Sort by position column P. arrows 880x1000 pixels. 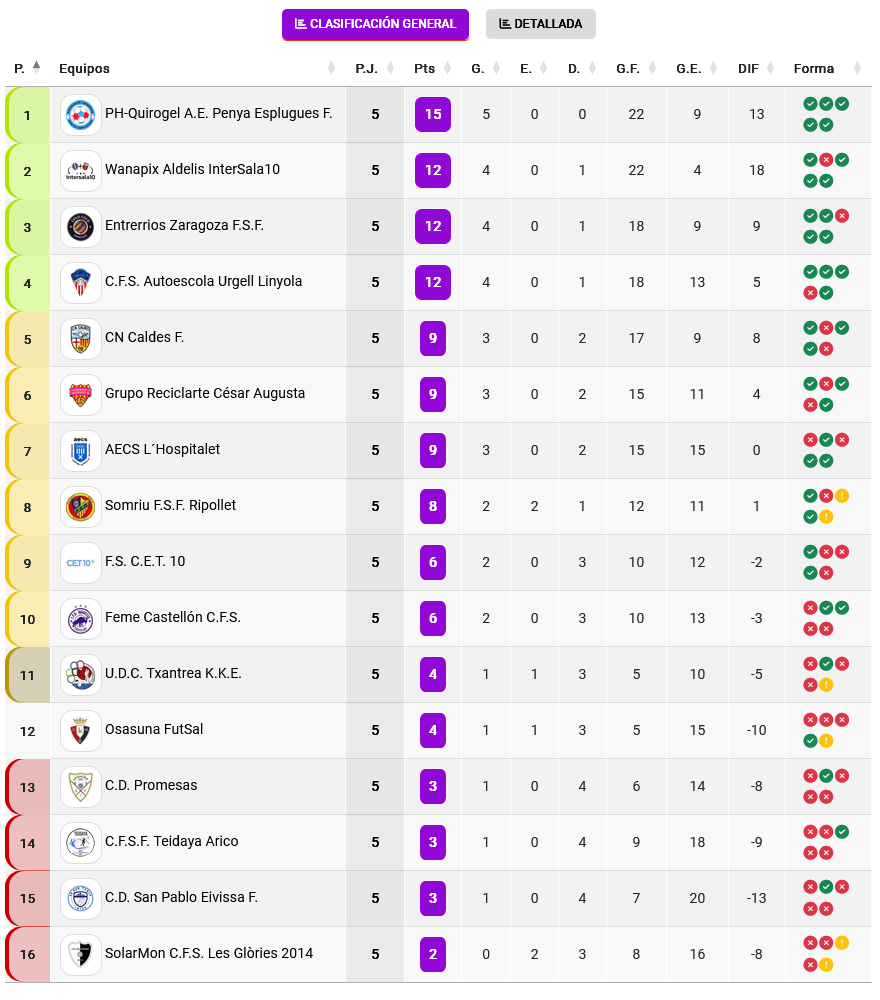point(37,68)
